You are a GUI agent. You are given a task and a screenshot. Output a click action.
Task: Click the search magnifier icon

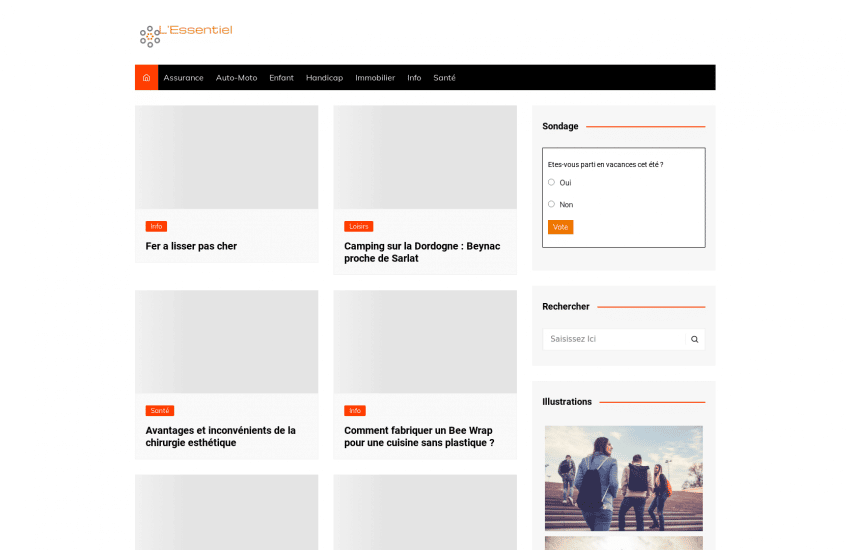point(694,339)
